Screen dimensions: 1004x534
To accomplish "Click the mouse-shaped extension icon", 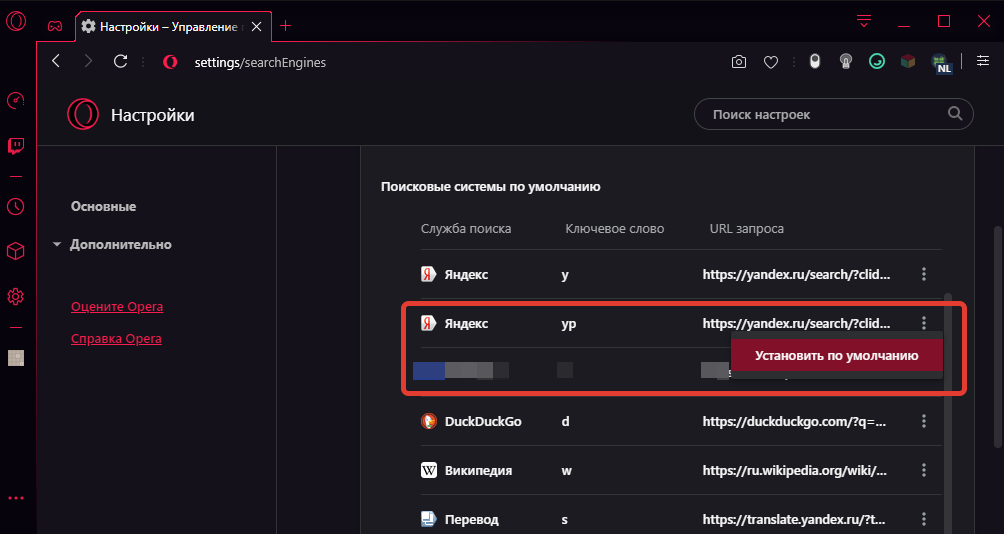I will tap(814, 61).
